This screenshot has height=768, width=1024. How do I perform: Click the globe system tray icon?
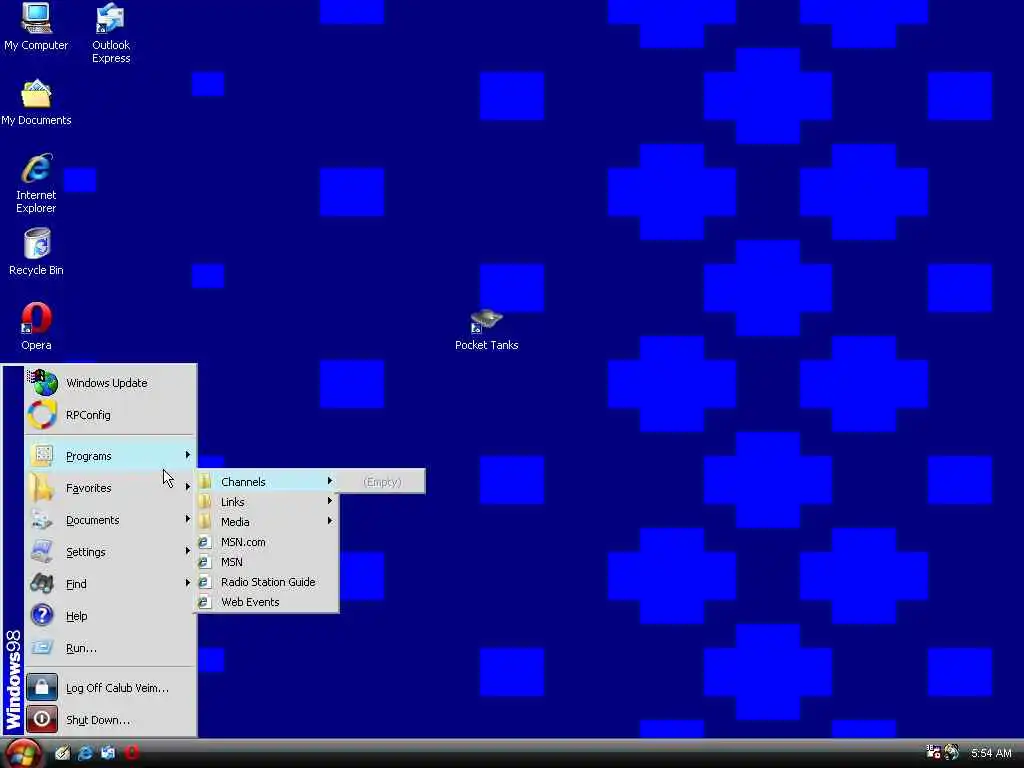point(952,752)
